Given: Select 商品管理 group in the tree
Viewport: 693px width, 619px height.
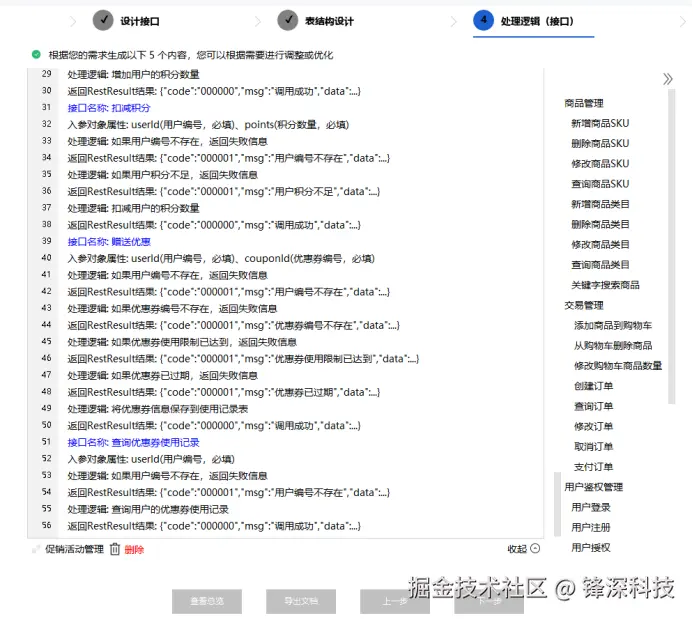Looking at the screenshot, I should point(584,103).
